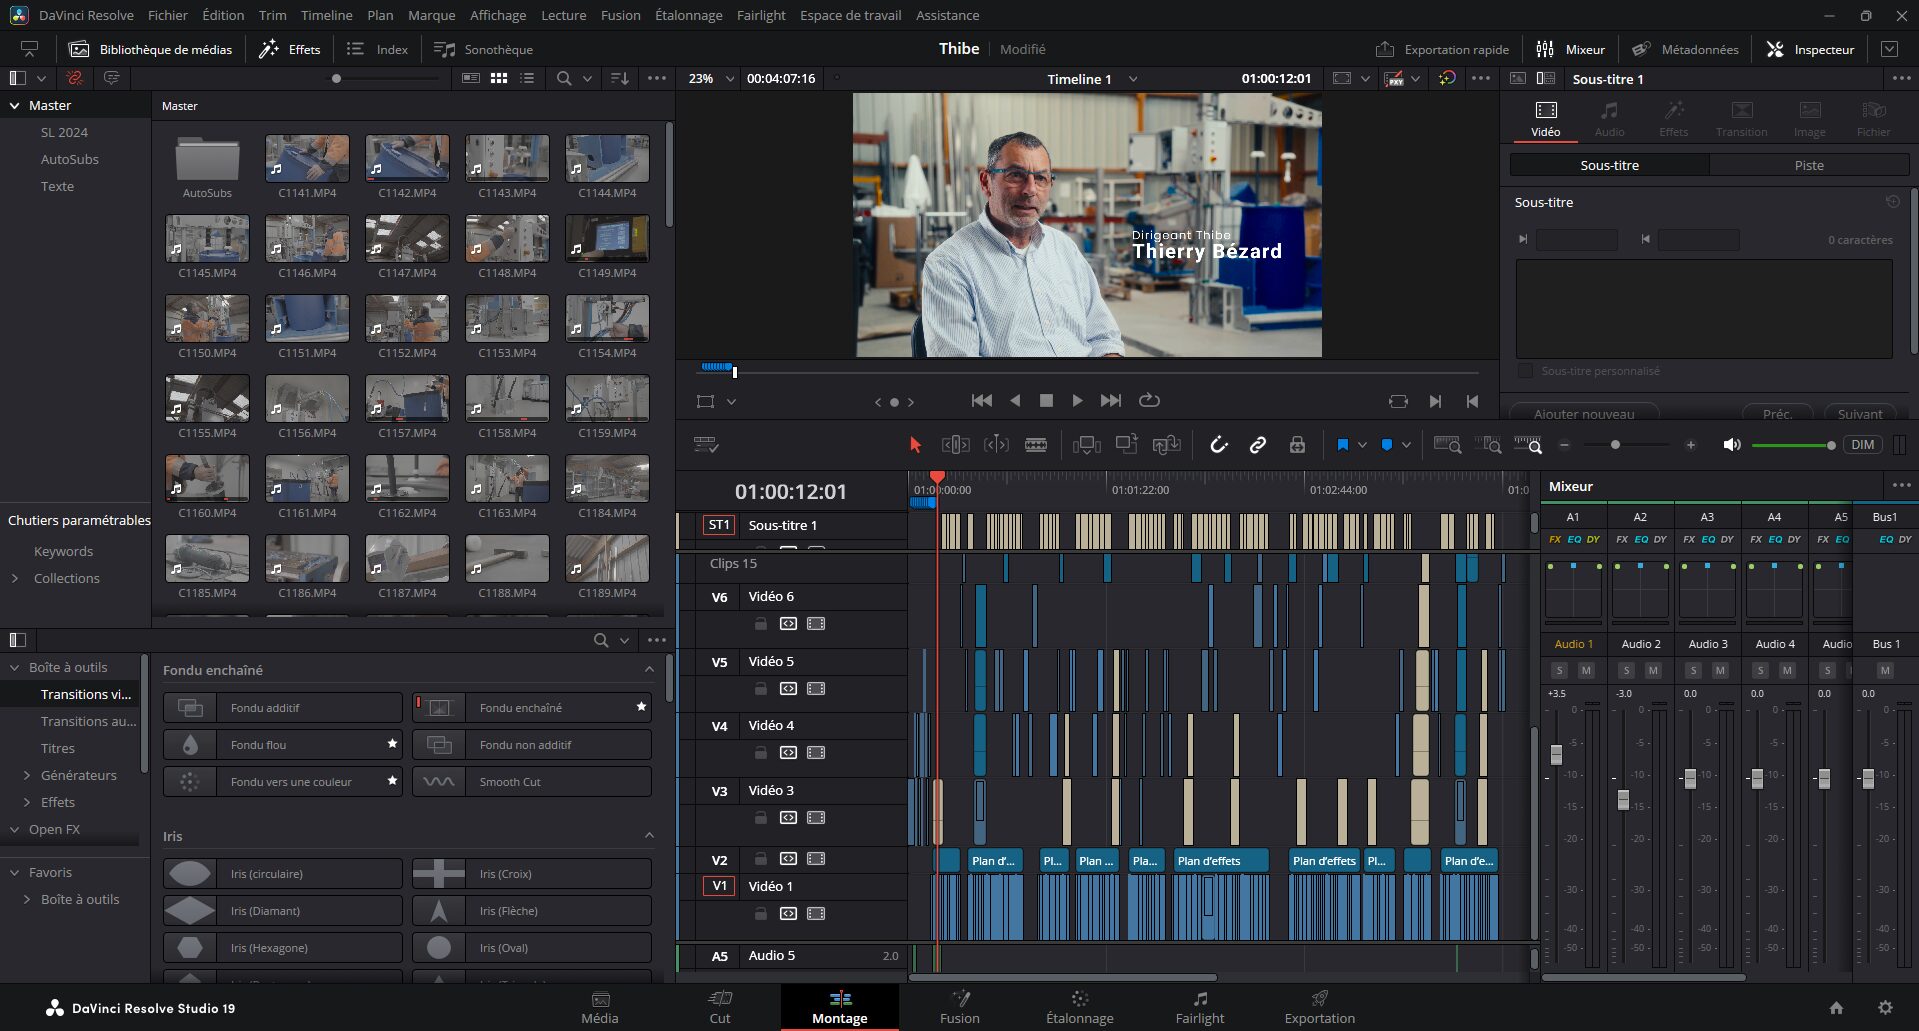Switch to the Fairlight page
This screenshot has width=1919, height=1031.
1199,1007
